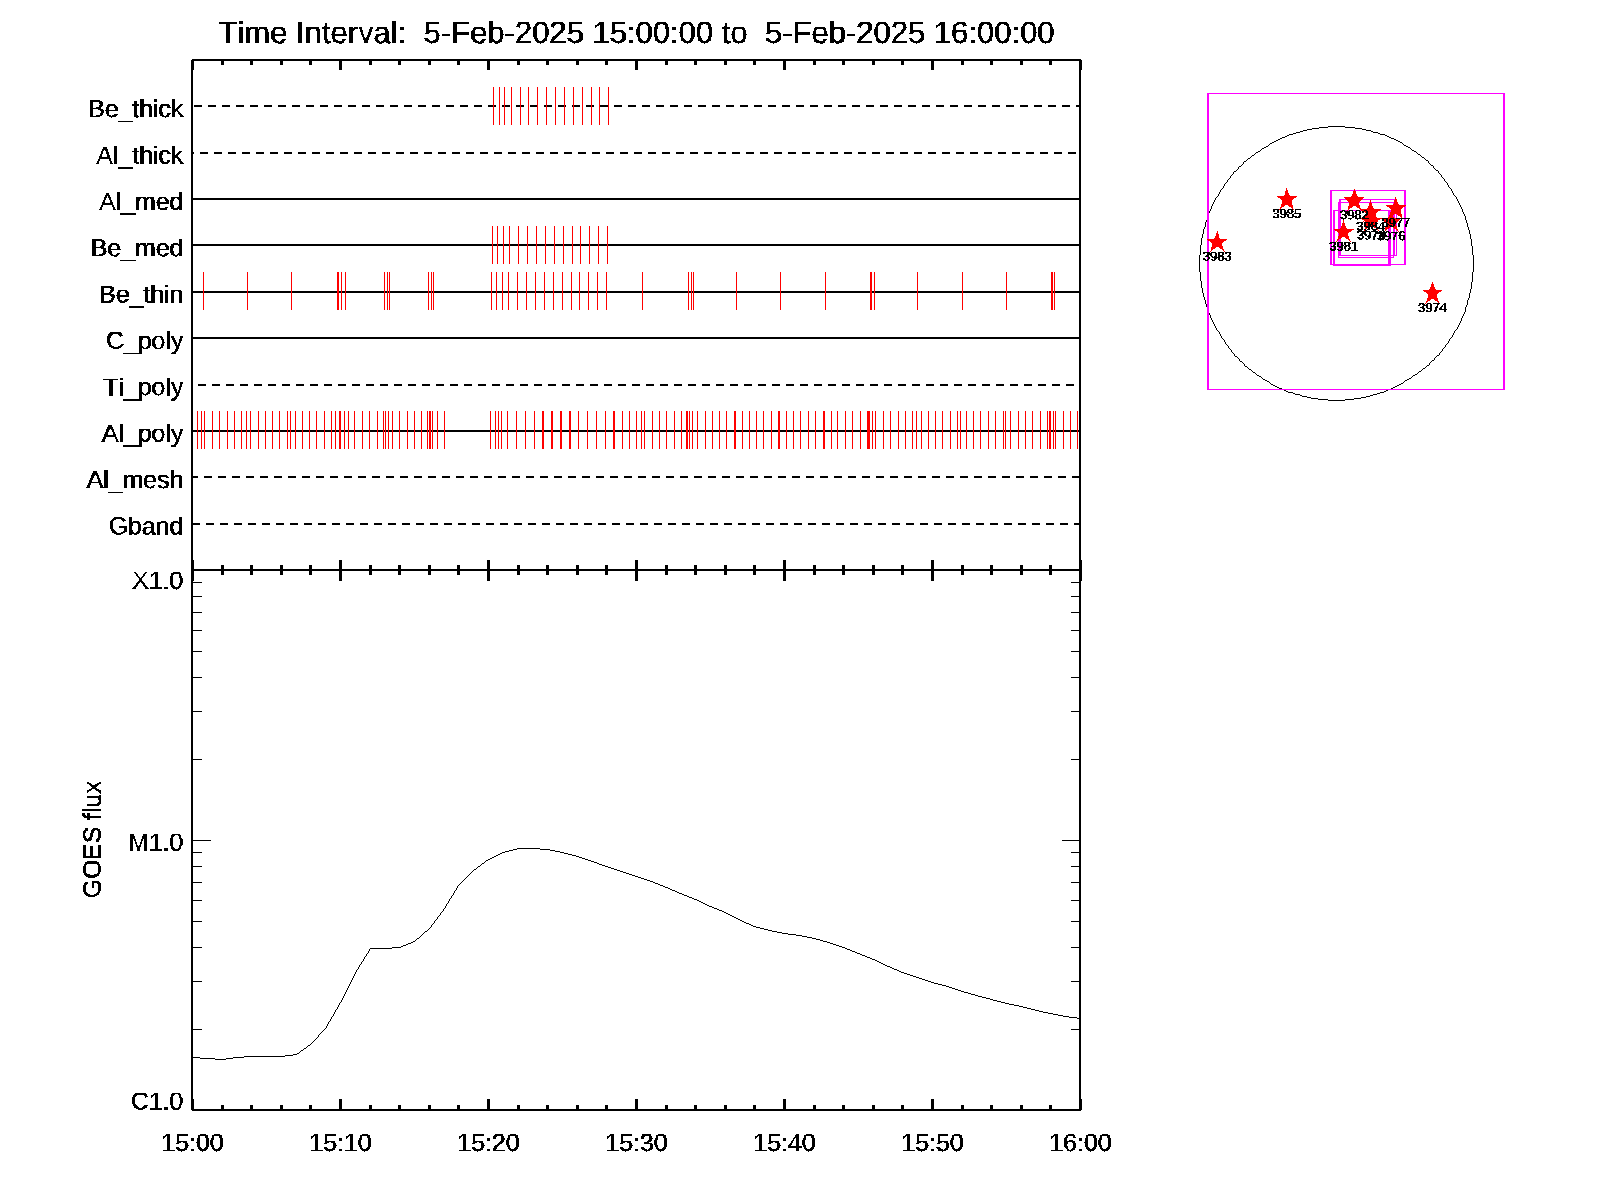Select the Be_thin filter label

tap(141, 295)
